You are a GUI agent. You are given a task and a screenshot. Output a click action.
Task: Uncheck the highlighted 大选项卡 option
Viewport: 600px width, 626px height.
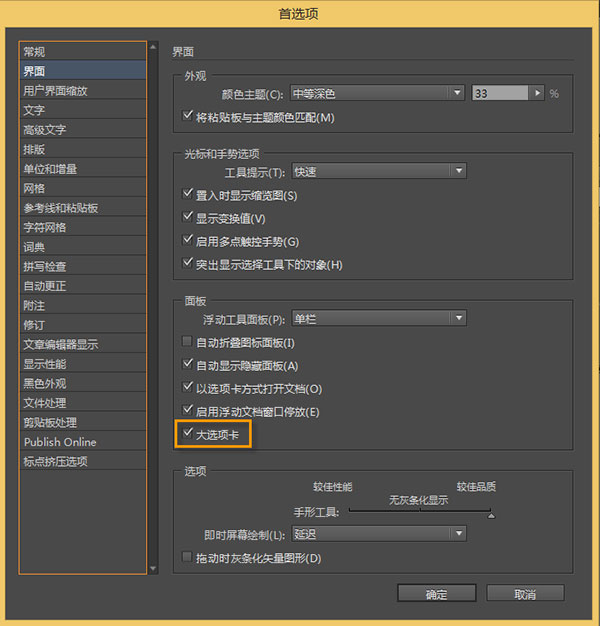[x=187, y=434]
